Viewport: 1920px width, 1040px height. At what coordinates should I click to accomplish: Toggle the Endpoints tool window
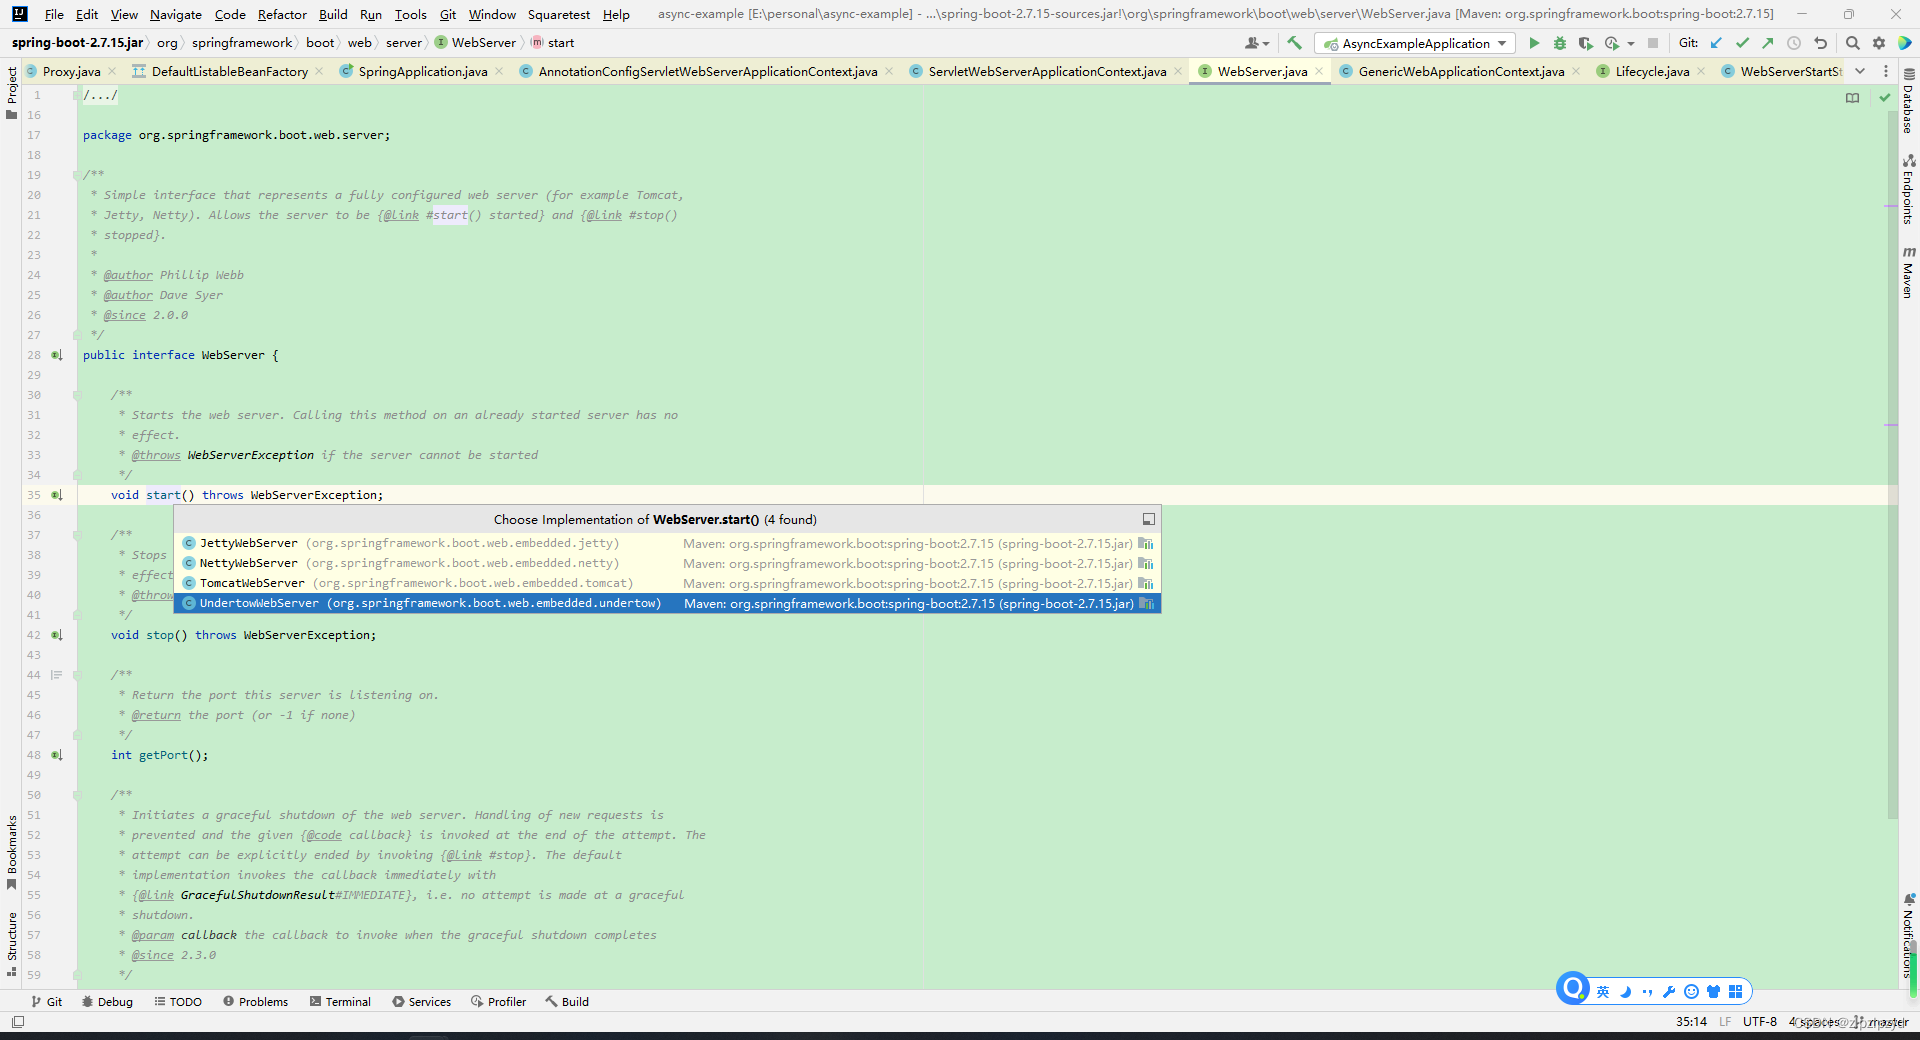(1908, 189)
